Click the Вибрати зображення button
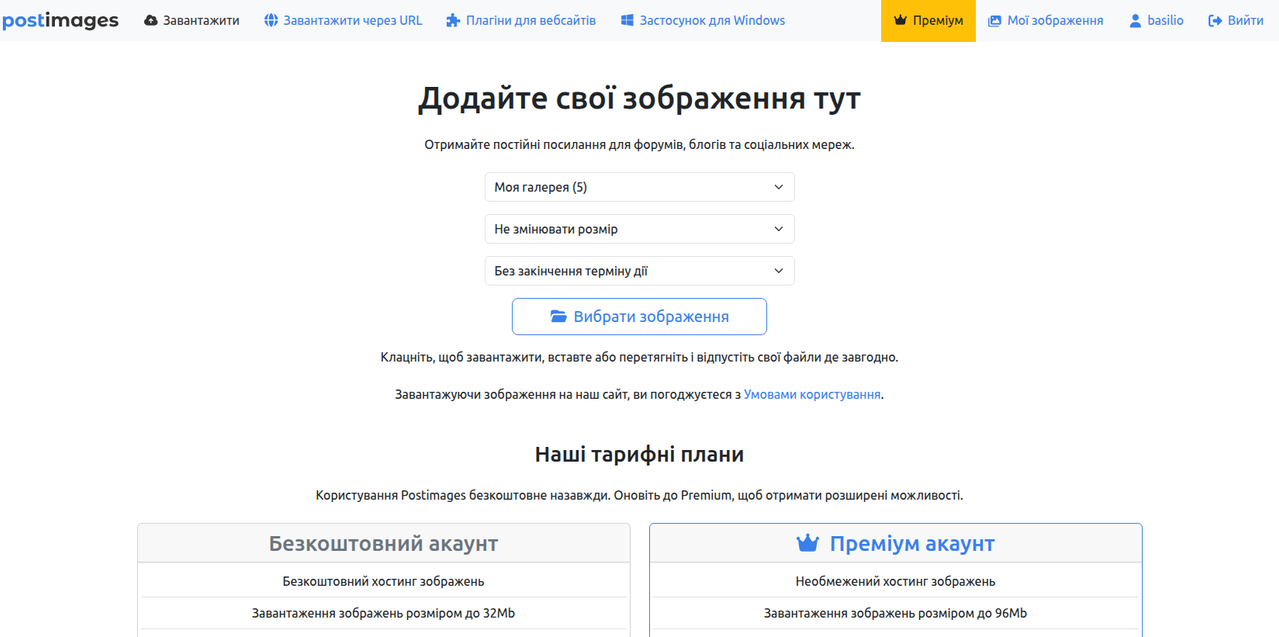This screenshot has width=1279, height=637. (640, 316)
